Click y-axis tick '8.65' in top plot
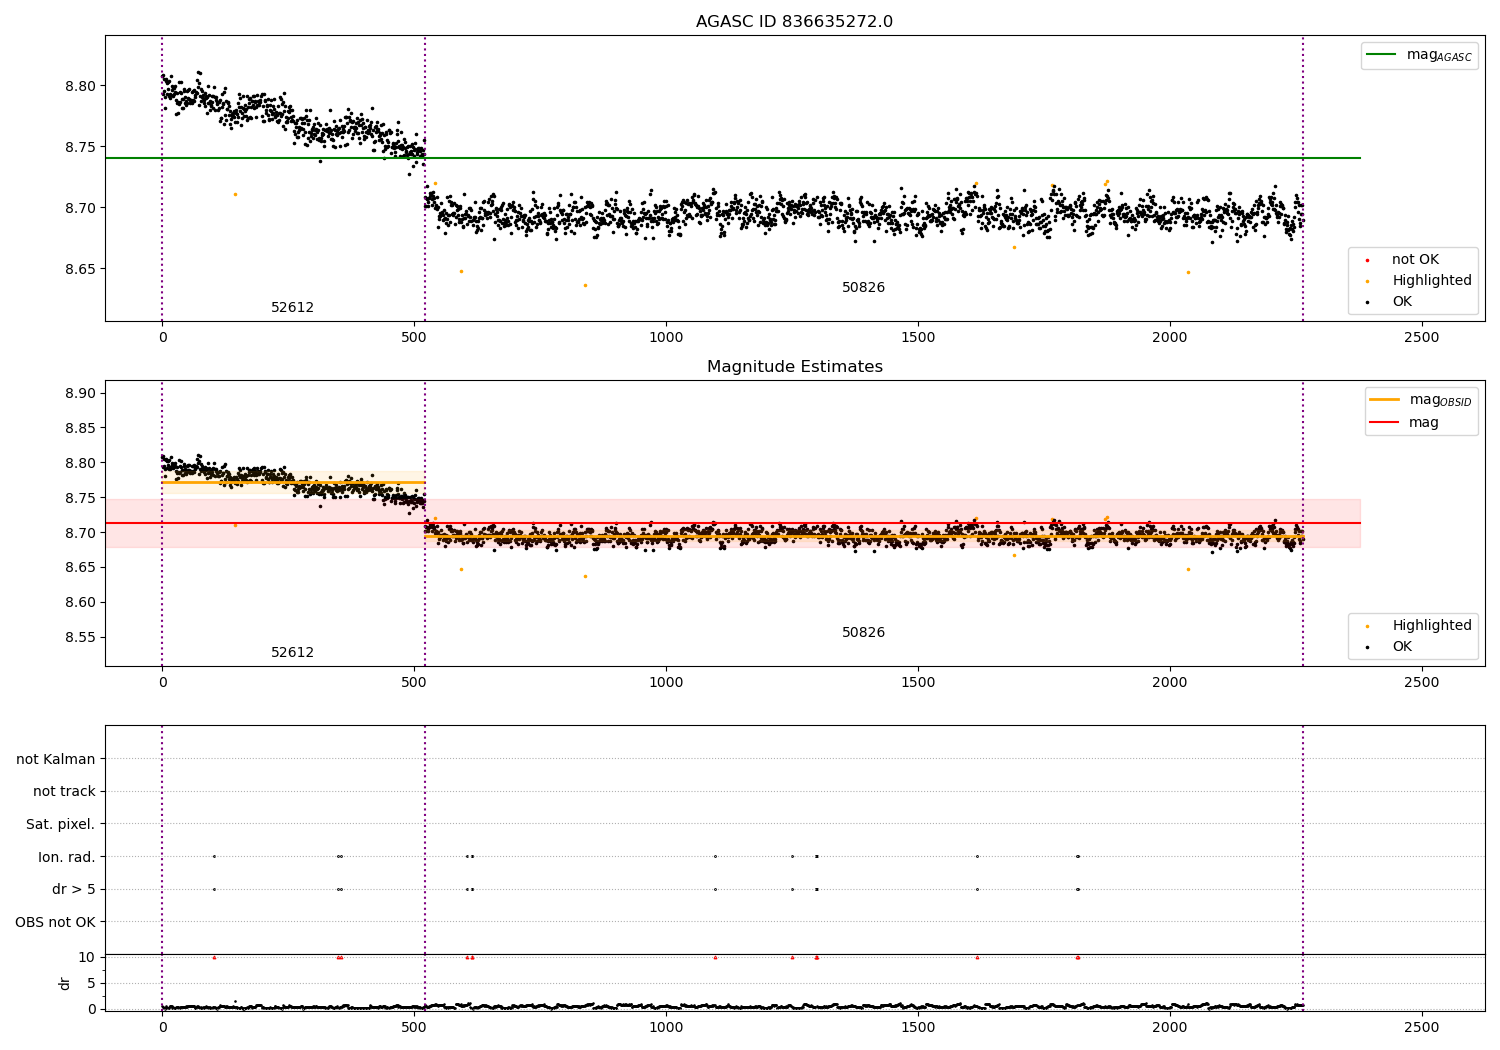1500x1050 pixels. [x=81, y=270]
